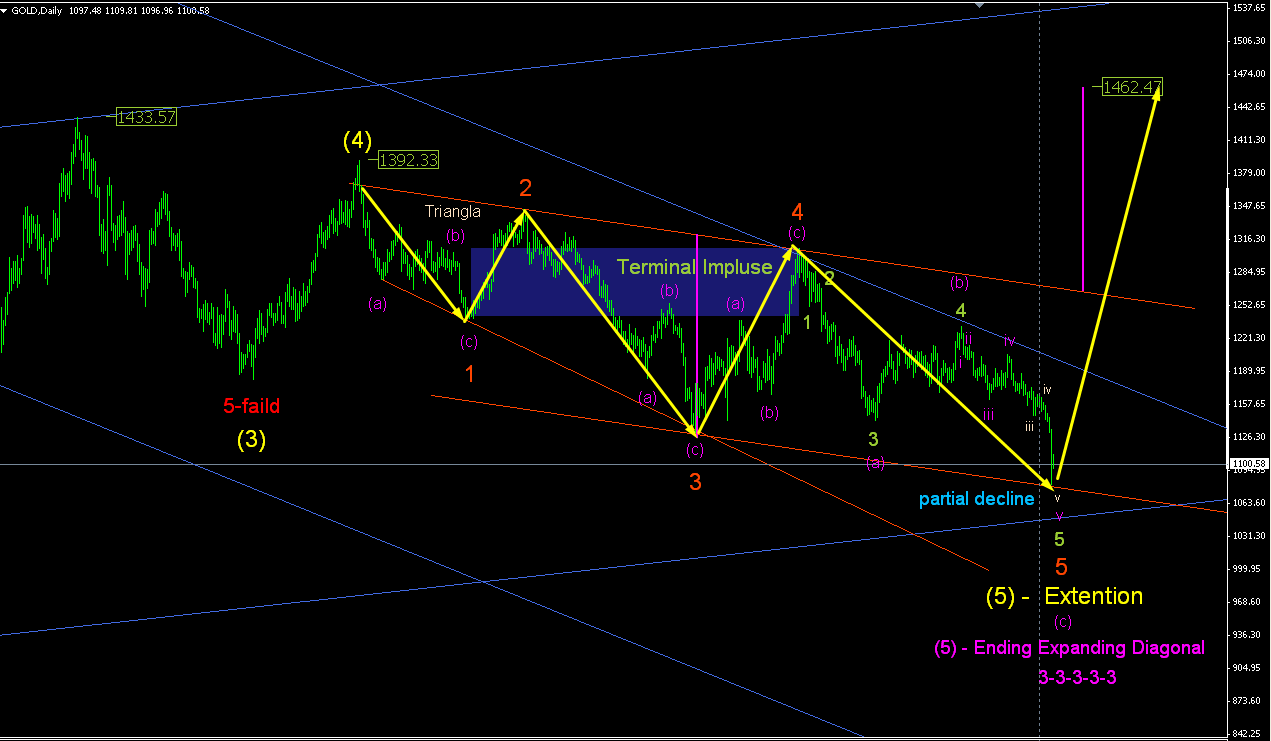This screenshot has height=741, width=1271.
Task: Click the 1252.65 price axis value
Action: (1250, 305)
